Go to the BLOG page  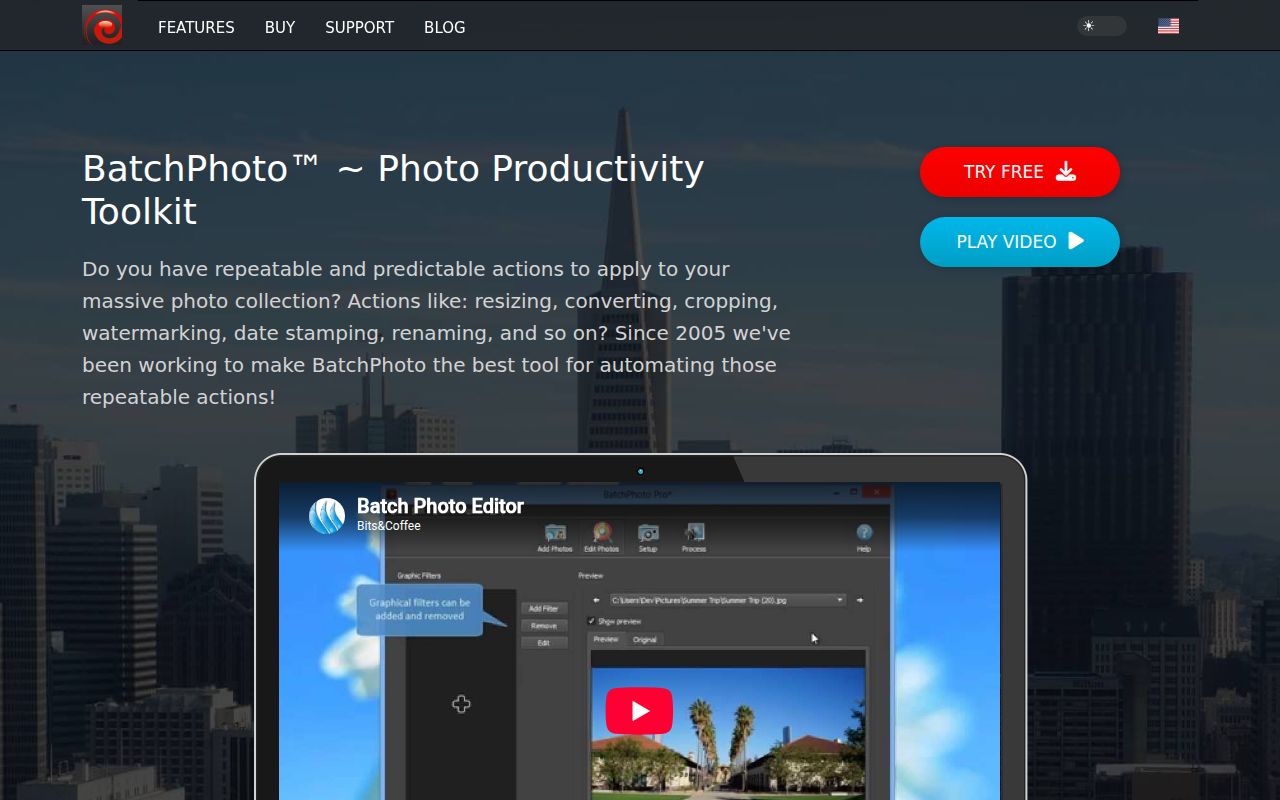pos(444,27)
